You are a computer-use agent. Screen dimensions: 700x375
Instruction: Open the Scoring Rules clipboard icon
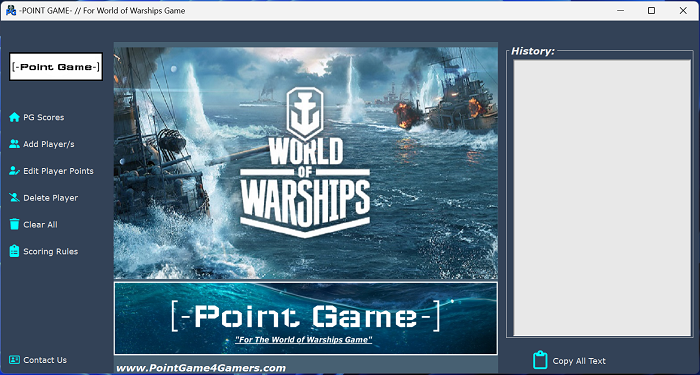(x=14, y=251)
